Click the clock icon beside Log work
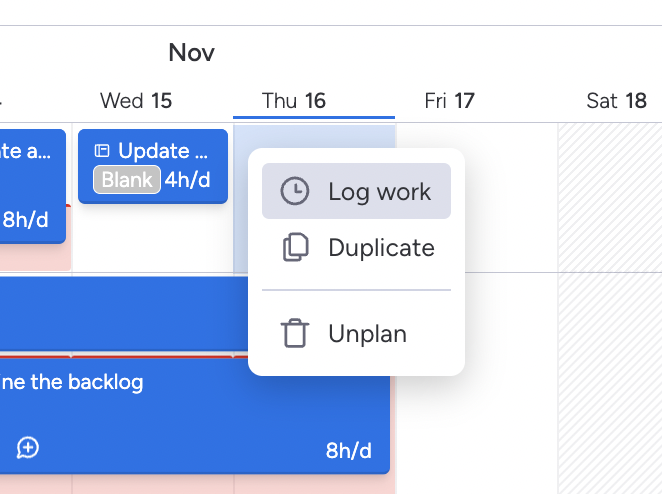The width and height of the screenshot is (662, 494). tap(294, 192)
